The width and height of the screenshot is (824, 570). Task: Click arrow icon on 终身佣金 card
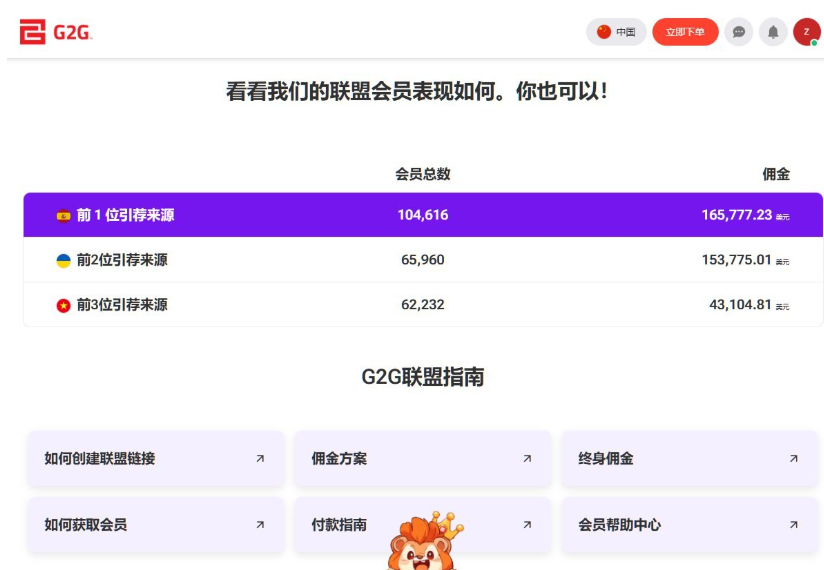click(x=794, y=459)
